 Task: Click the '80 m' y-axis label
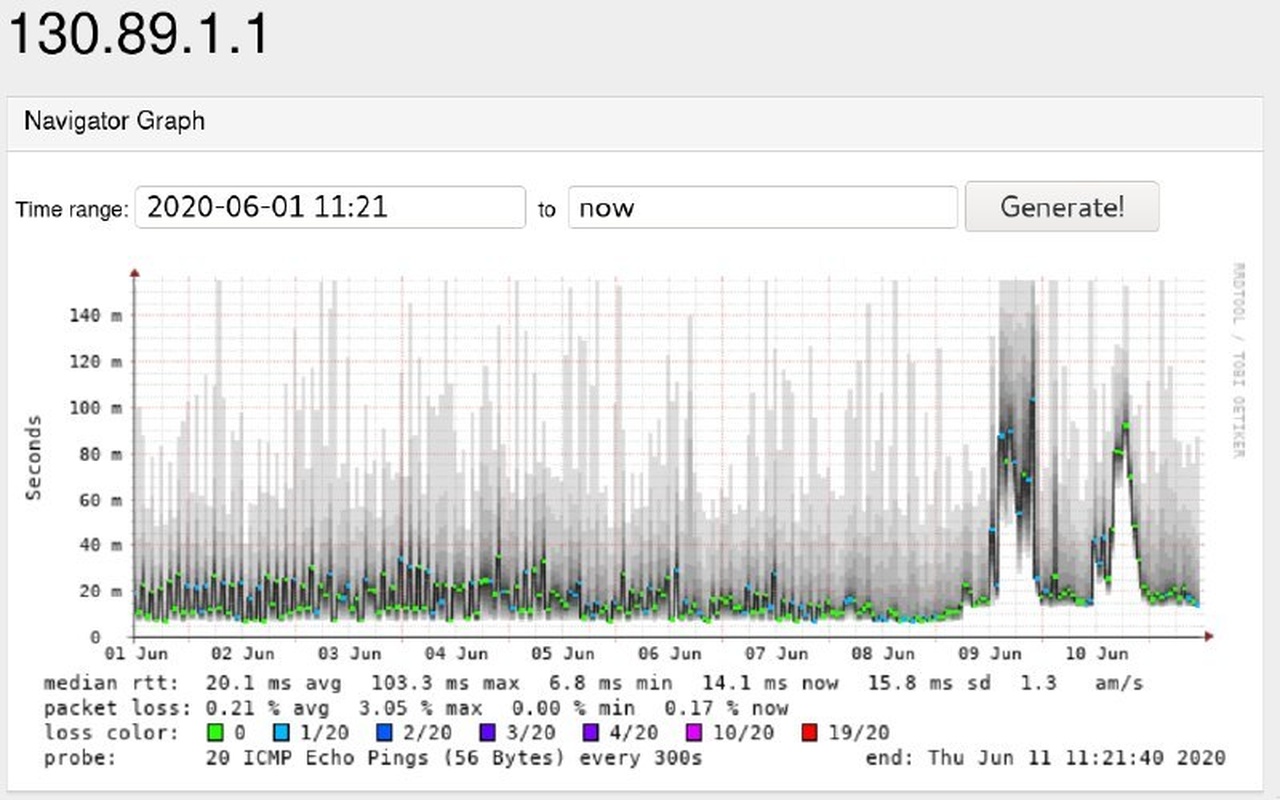tap(101, 454)
